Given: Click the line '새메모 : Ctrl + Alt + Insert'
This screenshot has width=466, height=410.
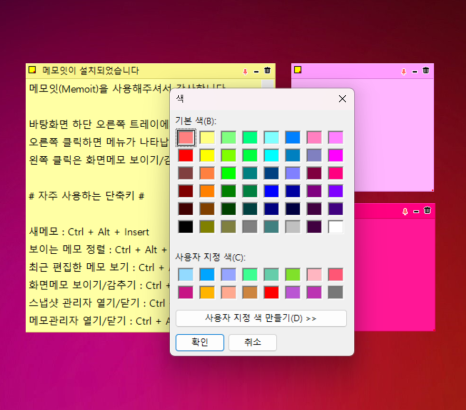Looking at the screenshot, I should (x=89, y=232).
